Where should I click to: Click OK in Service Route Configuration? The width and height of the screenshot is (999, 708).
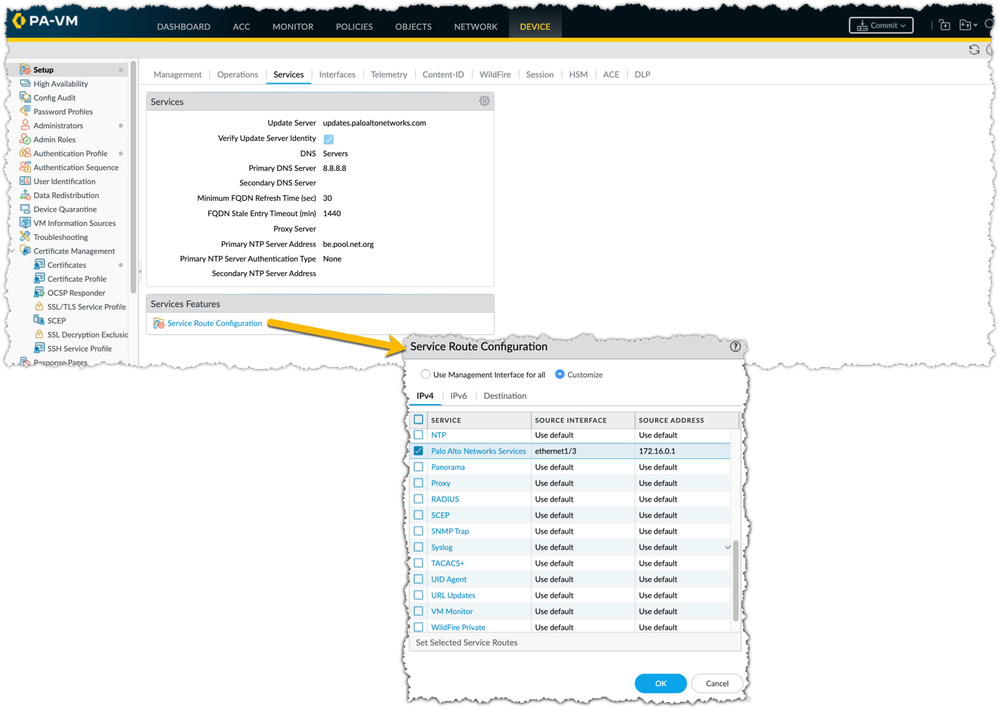click(x=661, y=683)
